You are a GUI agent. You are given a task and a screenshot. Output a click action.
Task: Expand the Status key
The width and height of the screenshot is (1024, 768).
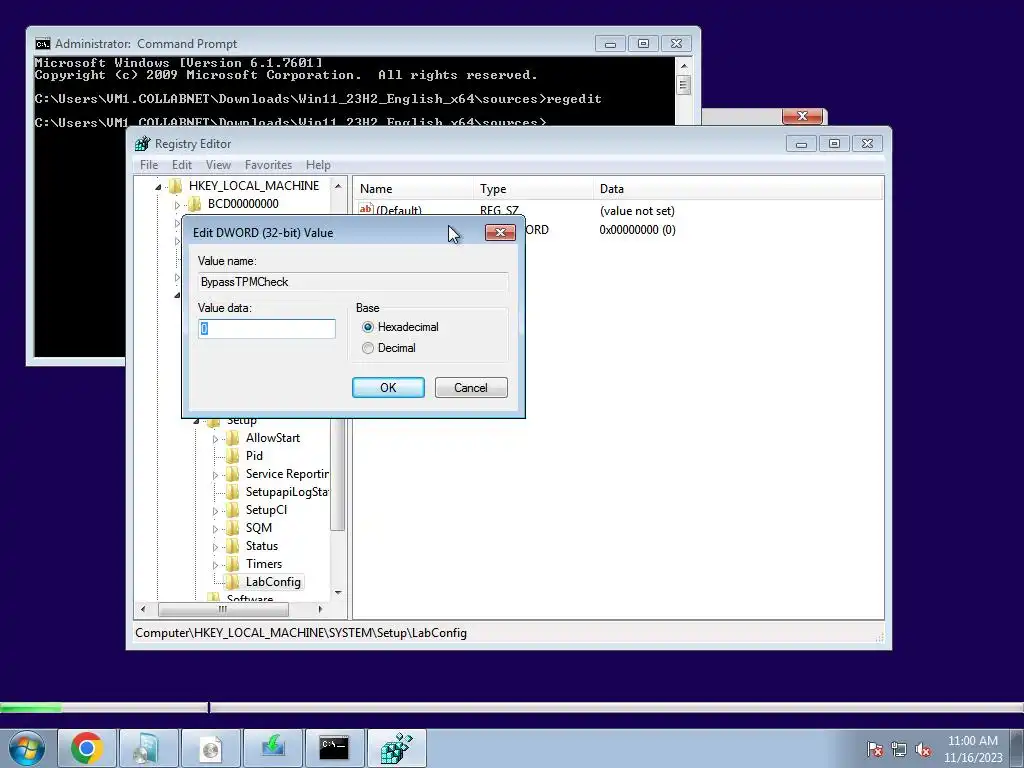coord(215,547)
